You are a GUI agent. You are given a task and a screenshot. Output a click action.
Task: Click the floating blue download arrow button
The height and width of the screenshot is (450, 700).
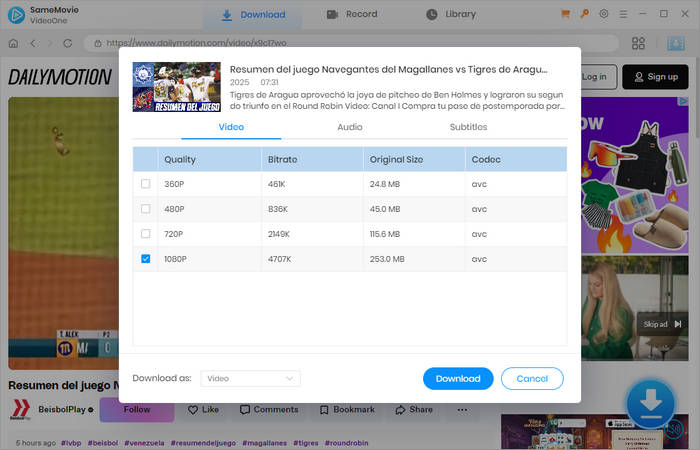[x=651, y=404]
